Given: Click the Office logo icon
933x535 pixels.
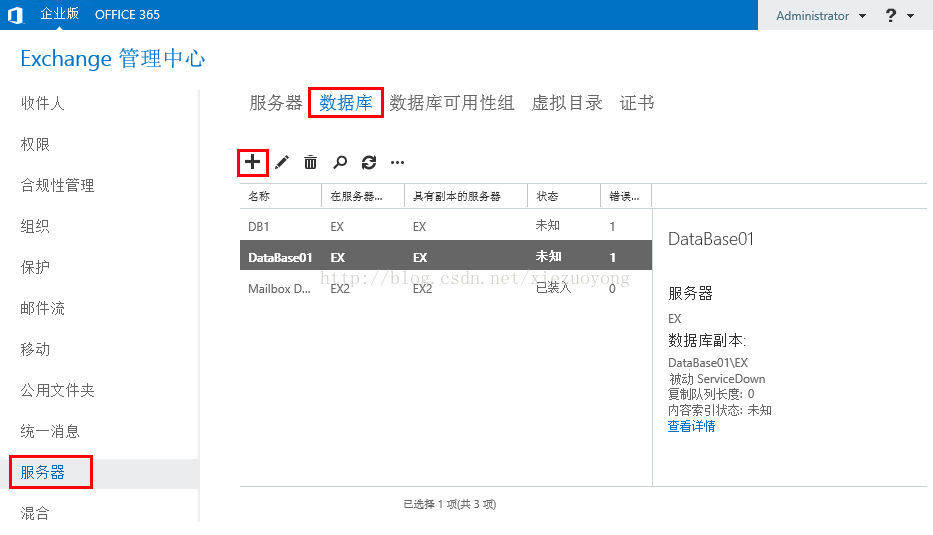Looking at the screenshot, I should coord(15,15).
